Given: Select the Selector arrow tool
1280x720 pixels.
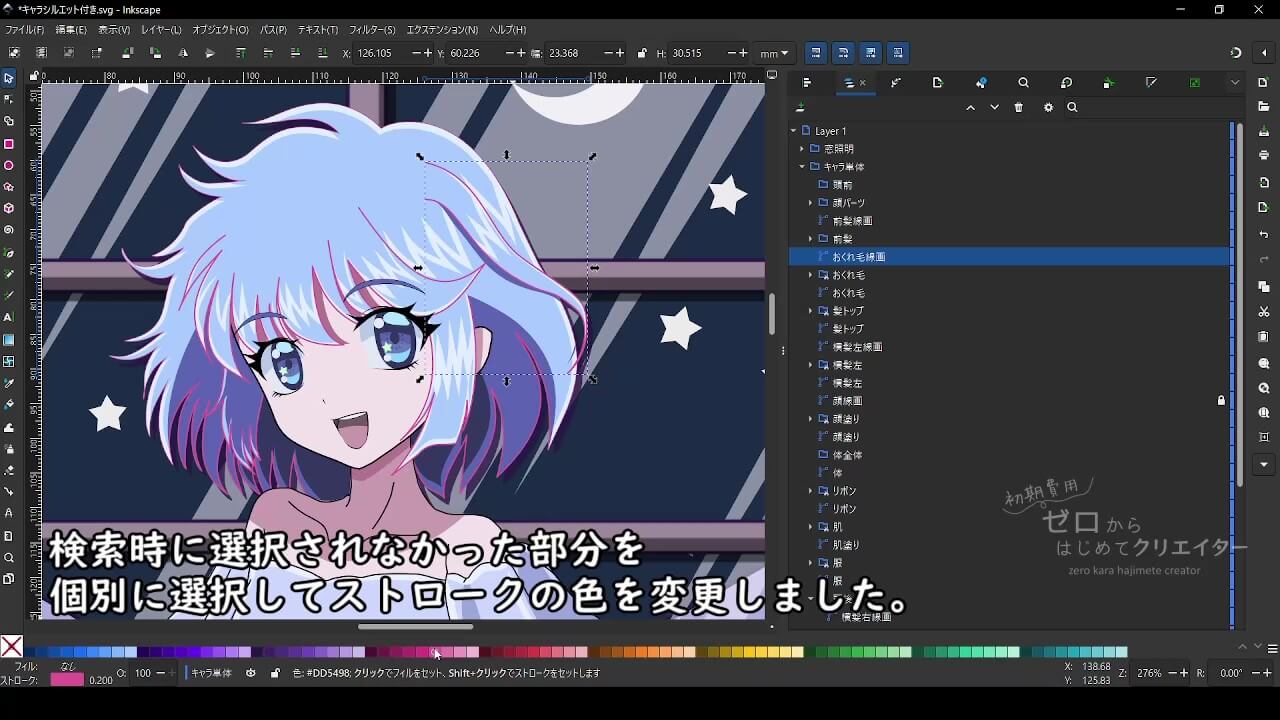Looking at the screenshot, I should (x=9, y=78).
